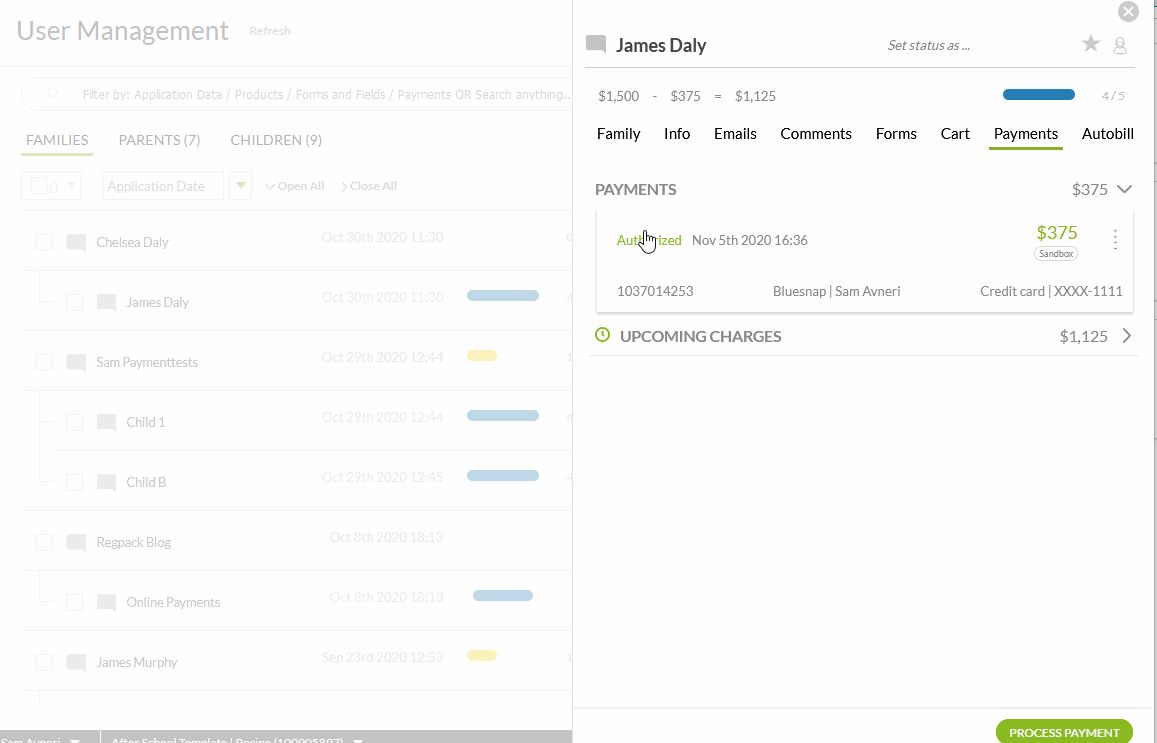The height and width of the screenshot is (743, 1157).
Task: Check the box for Chelsea Daly
Action: coord(44,242)
